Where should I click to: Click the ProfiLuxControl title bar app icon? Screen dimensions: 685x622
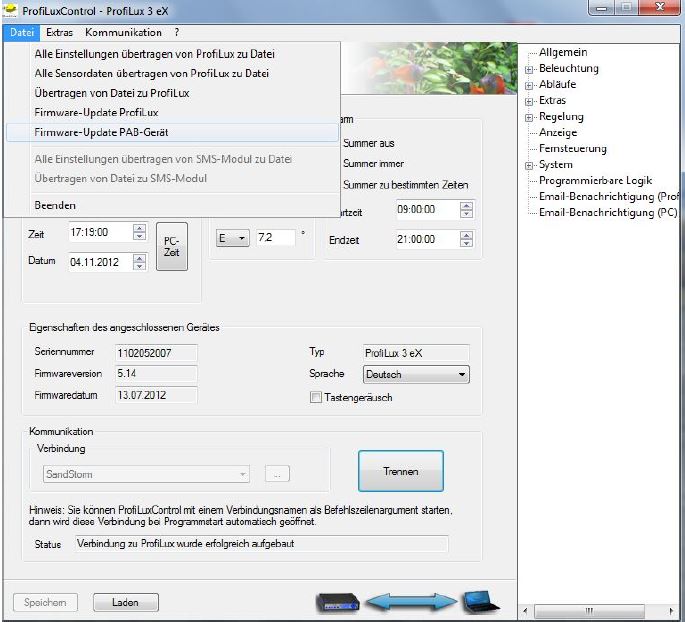click(x=12, y=11)
